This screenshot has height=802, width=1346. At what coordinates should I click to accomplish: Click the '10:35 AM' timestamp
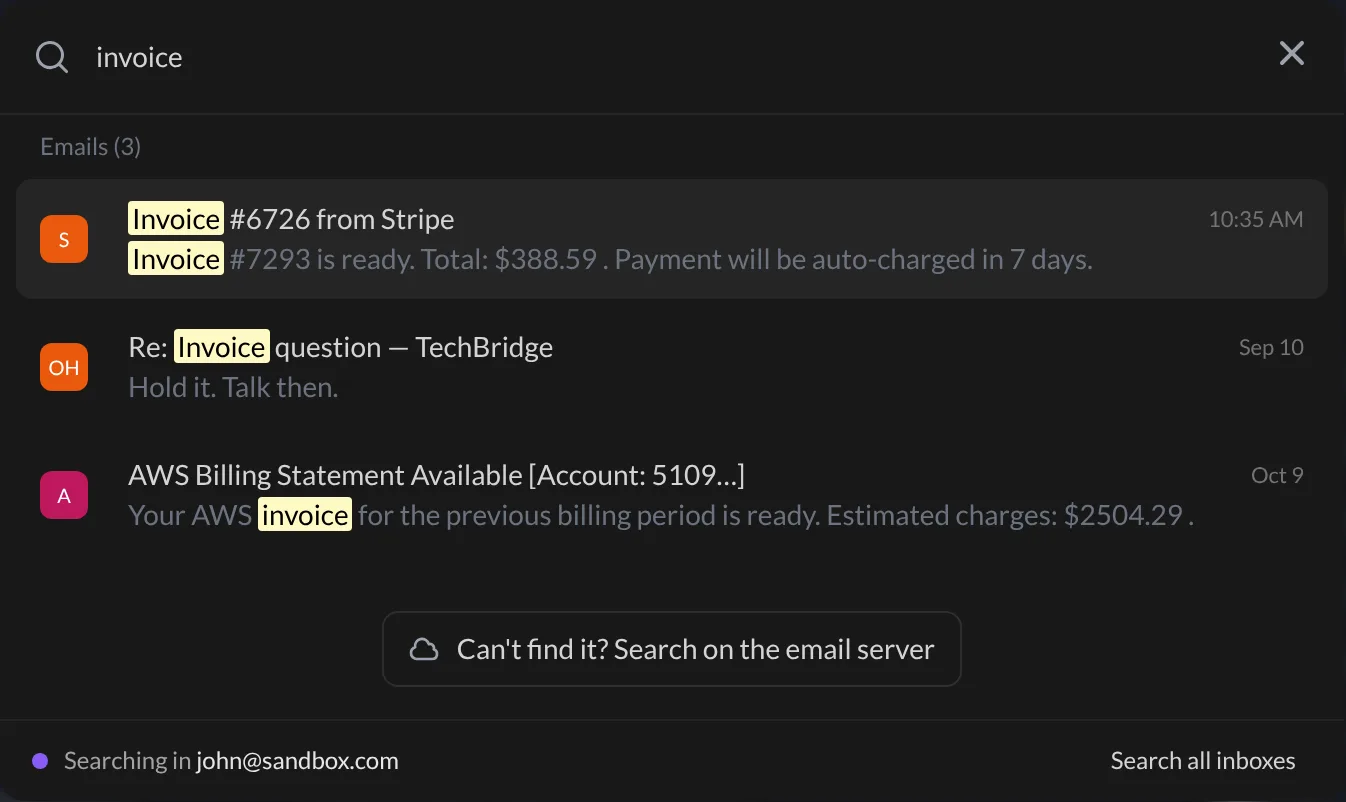tap(1256, 220)
